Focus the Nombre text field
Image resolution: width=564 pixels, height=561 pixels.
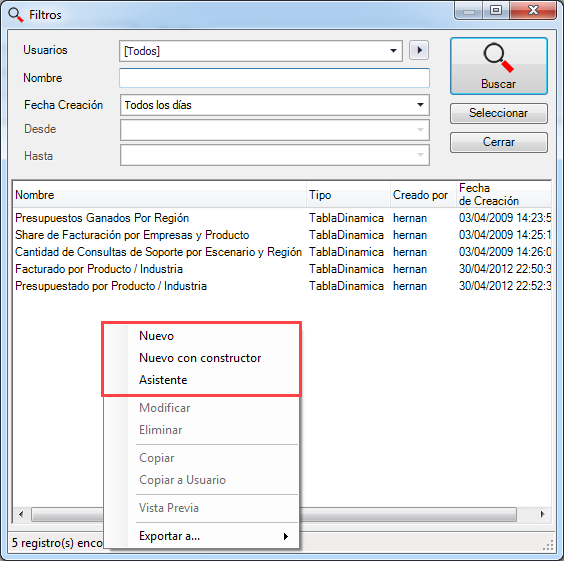(x=274, y=78)
